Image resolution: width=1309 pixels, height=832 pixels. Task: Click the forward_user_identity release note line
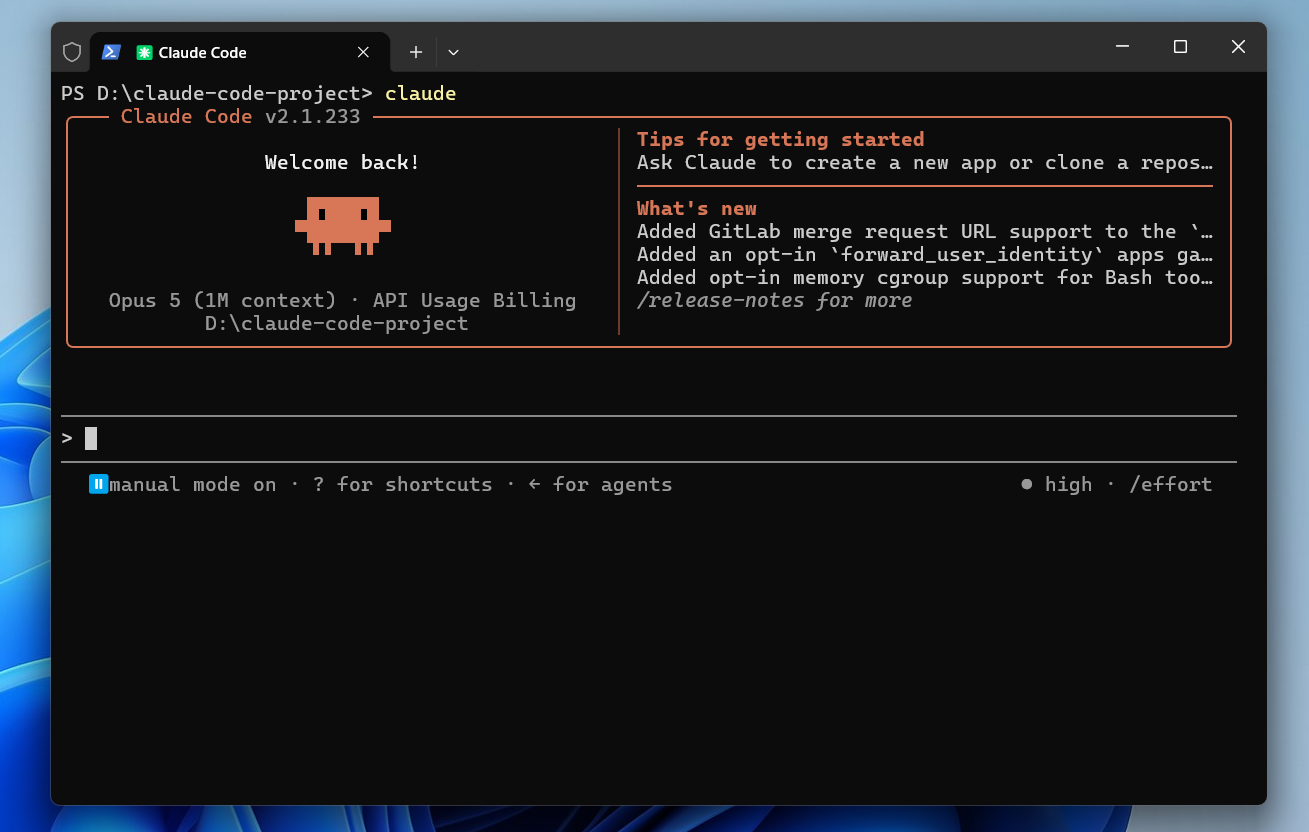pos(925,254)
